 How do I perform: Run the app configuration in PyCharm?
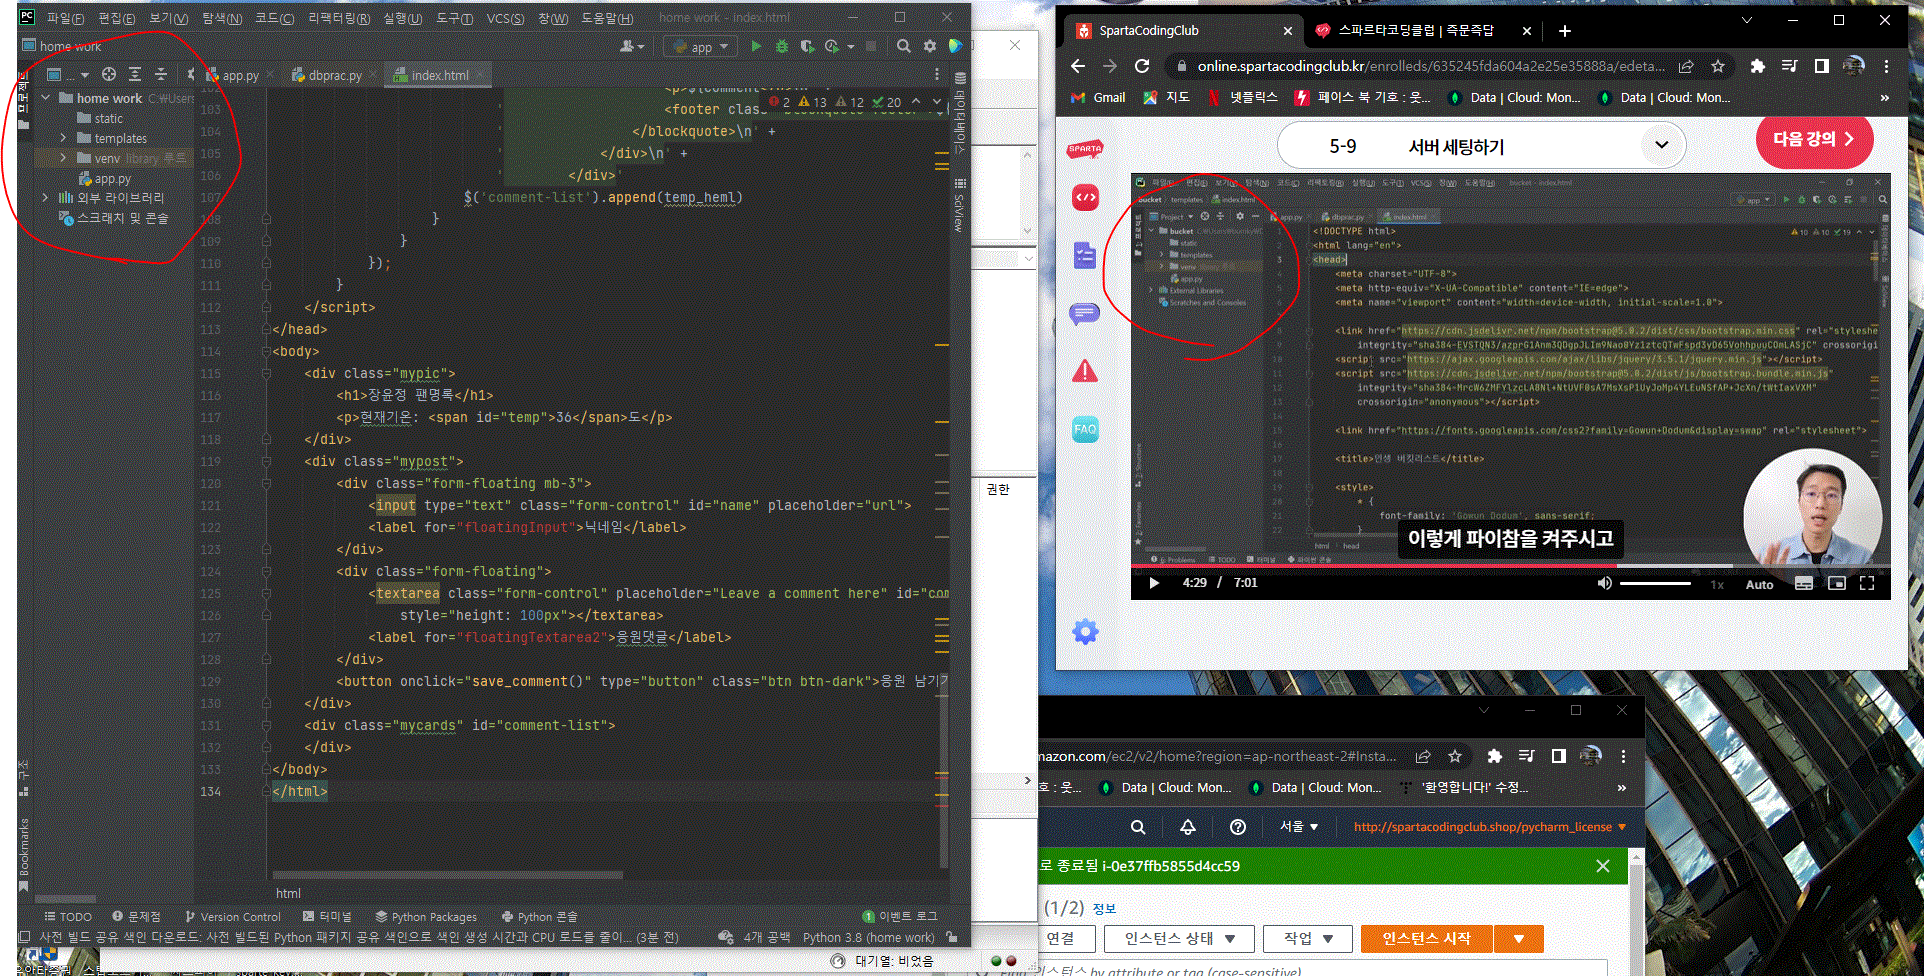pyautogui.click(x=756, y=46)
